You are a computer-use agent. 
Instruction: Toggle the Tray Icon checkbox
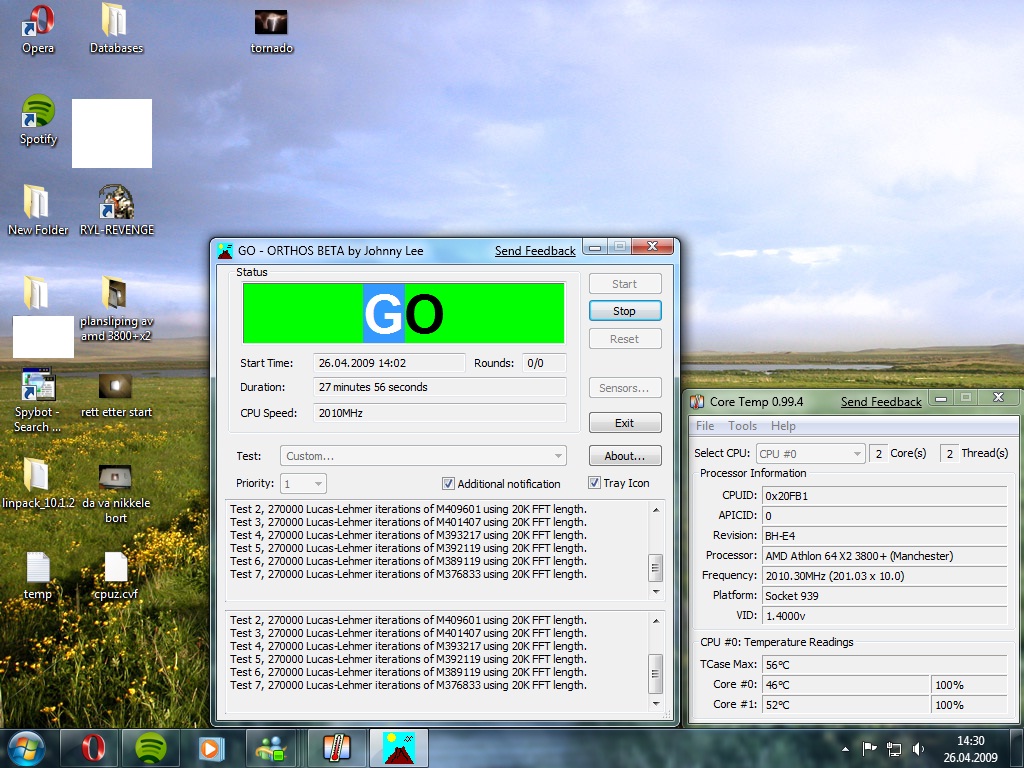click(x=594, y=483)
